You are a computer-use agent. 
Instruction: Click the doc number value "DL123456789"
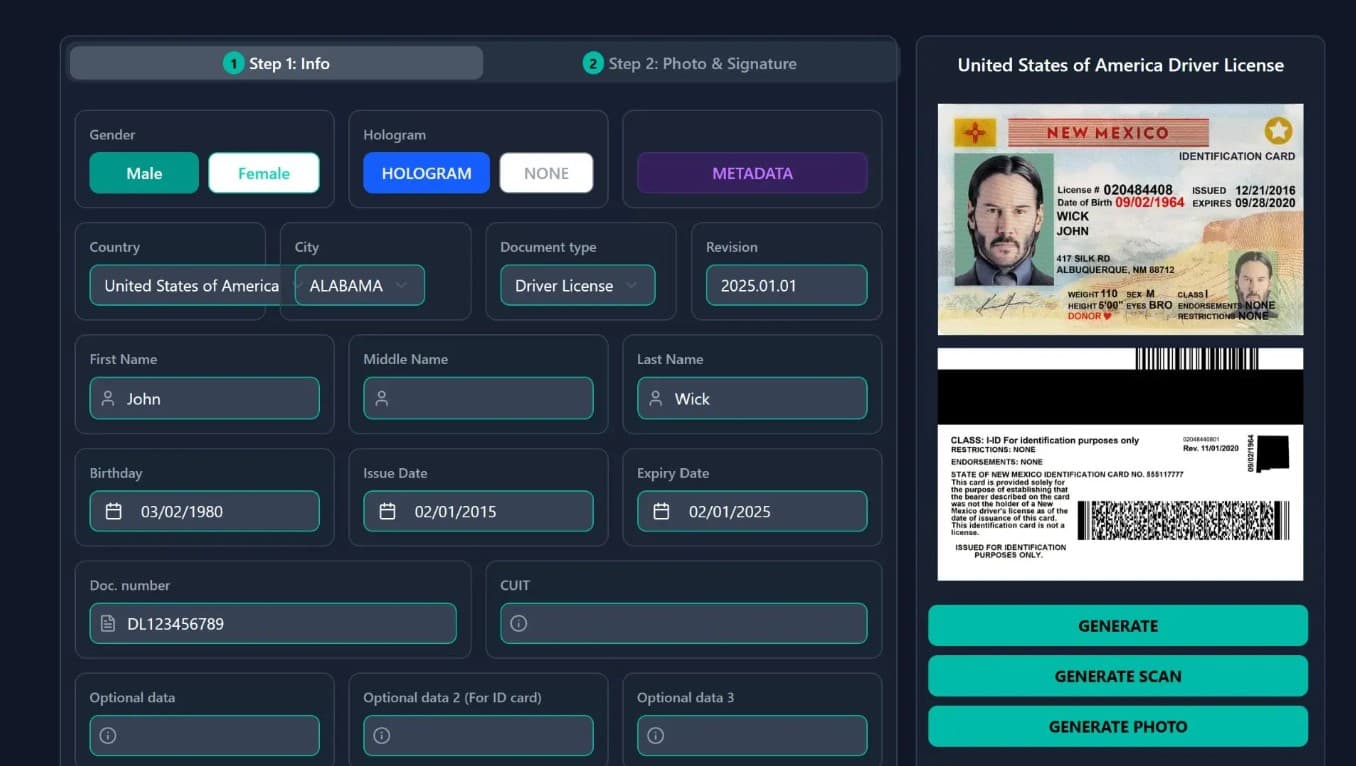(175, 624)
